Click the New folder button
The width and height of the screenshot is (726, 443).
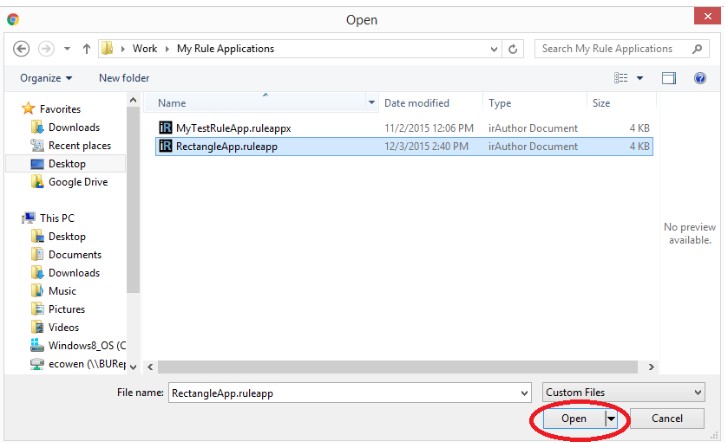click(124, 78)
